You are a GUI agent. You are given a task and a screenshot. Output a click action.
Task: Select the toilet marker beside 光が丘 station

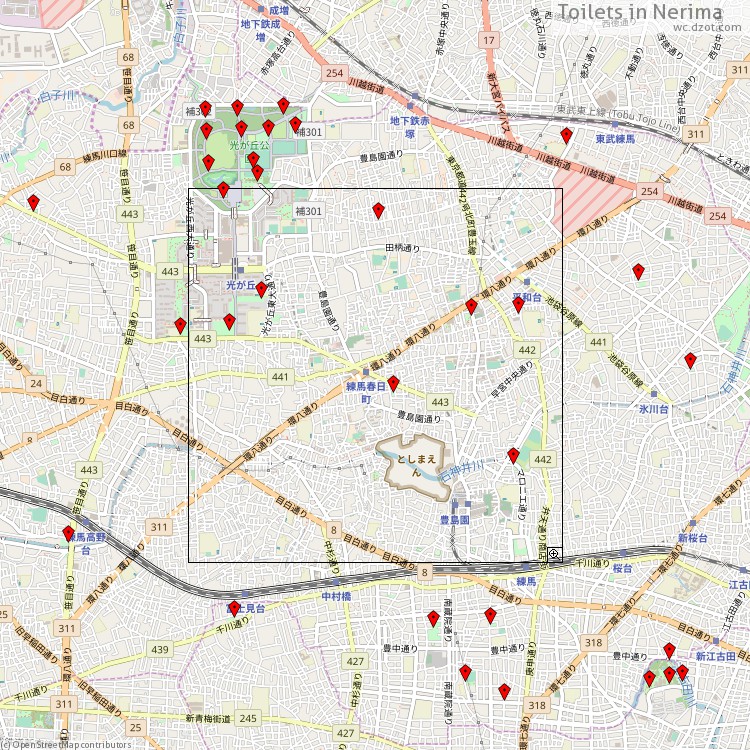point(261,290)
